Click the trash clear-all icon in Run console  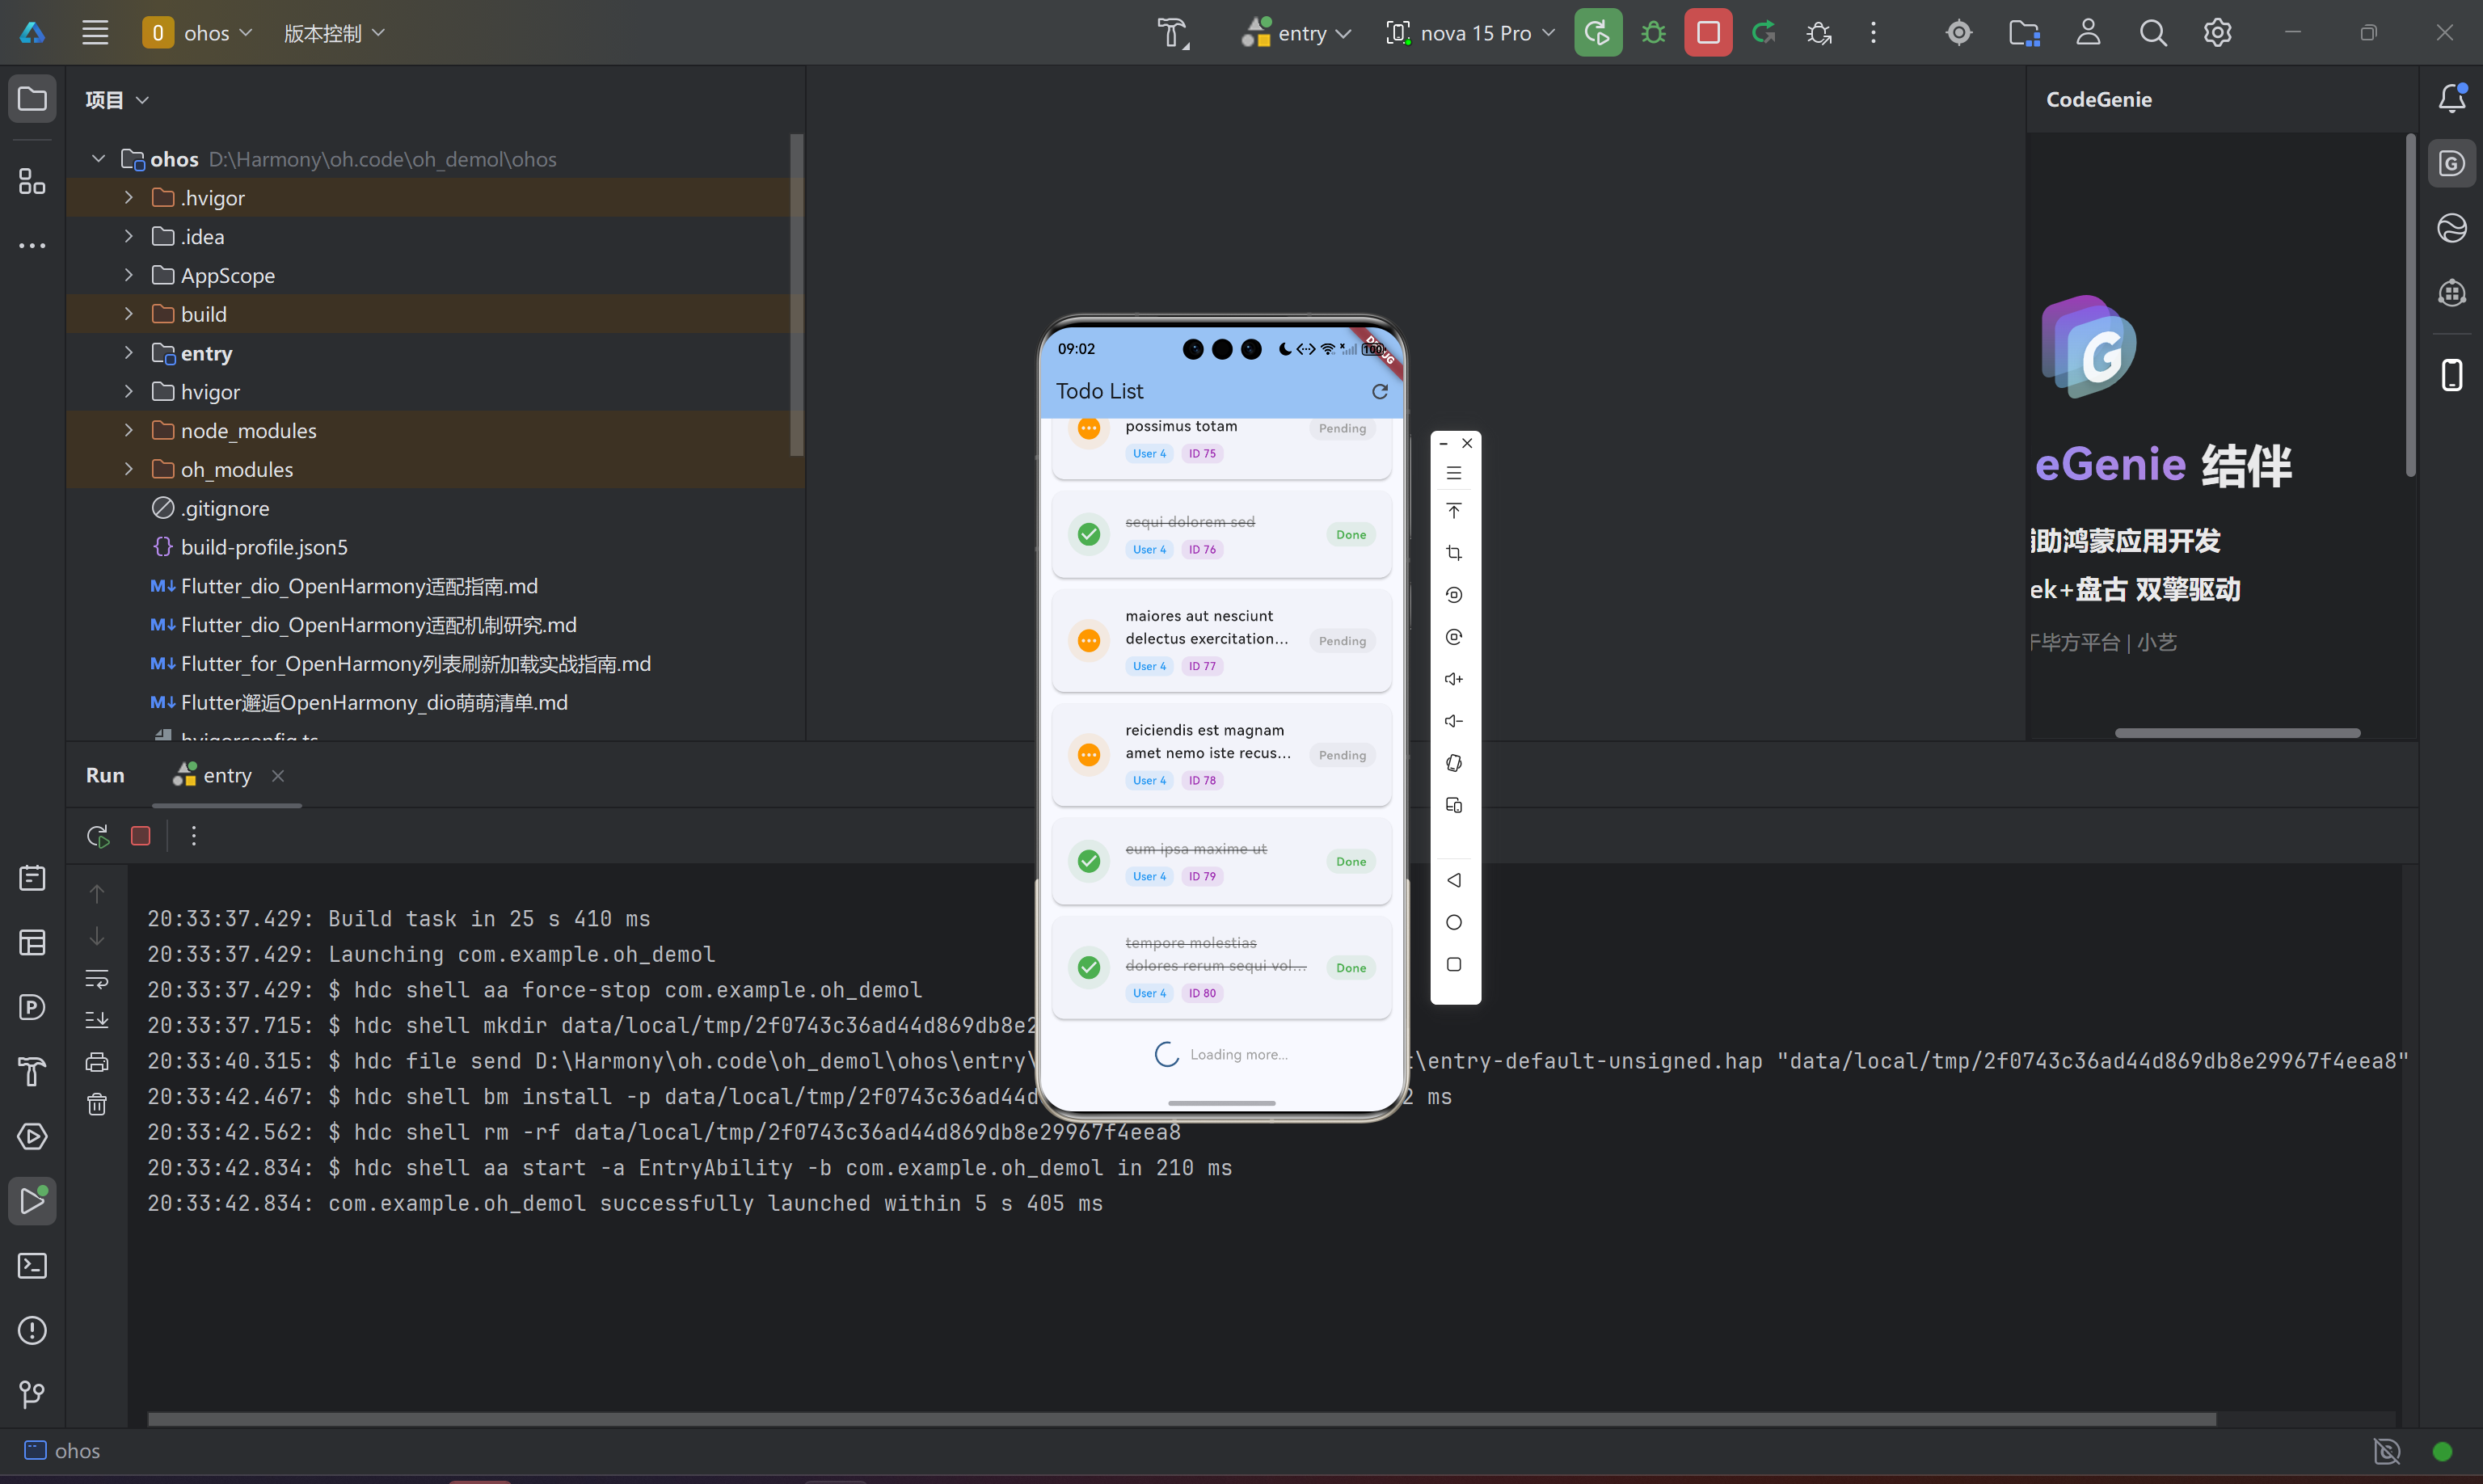97,1104
